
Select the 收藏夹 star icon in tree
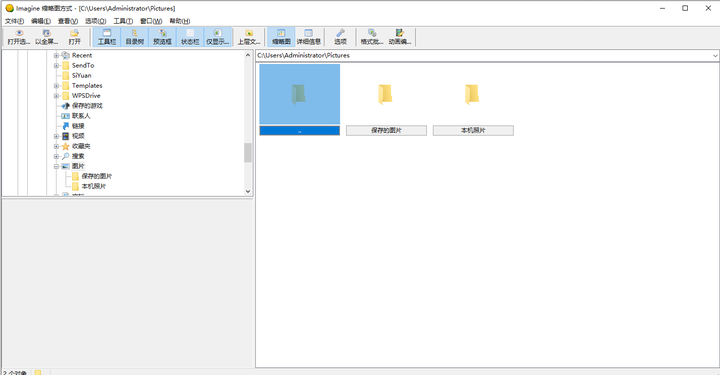pyautogui.click(x=66, y=146)
